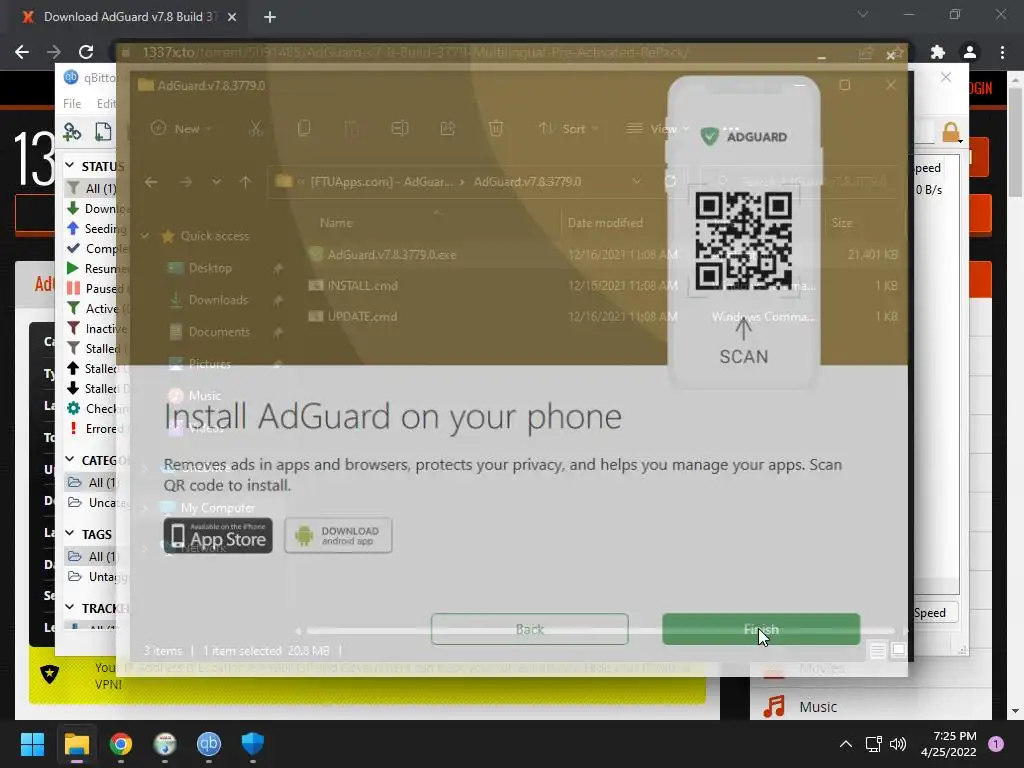Viewport: 1024px width, 768px height.
Task: Select the Active status filter
Action: coord(95,308)
